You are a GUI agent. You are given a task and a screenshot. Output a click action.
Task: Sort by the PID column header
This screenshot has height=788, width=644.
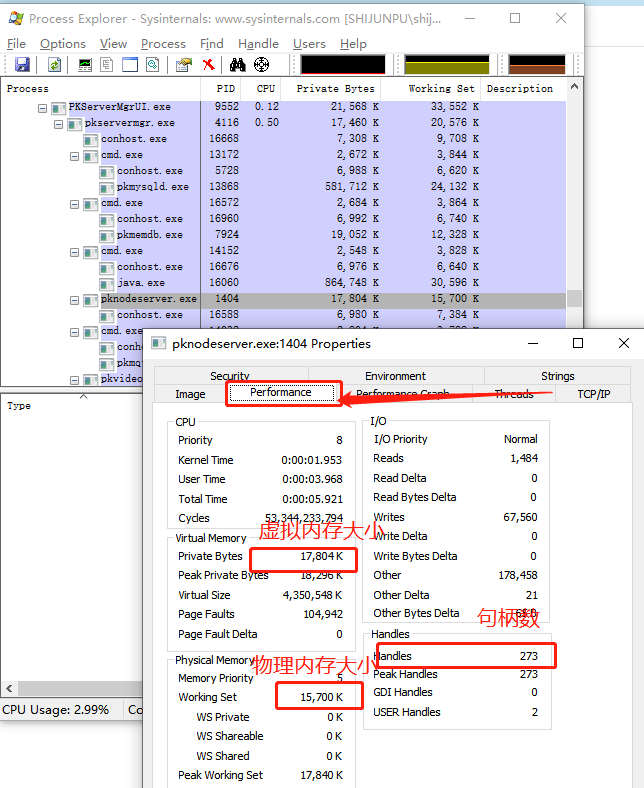(x=221, y=88)
